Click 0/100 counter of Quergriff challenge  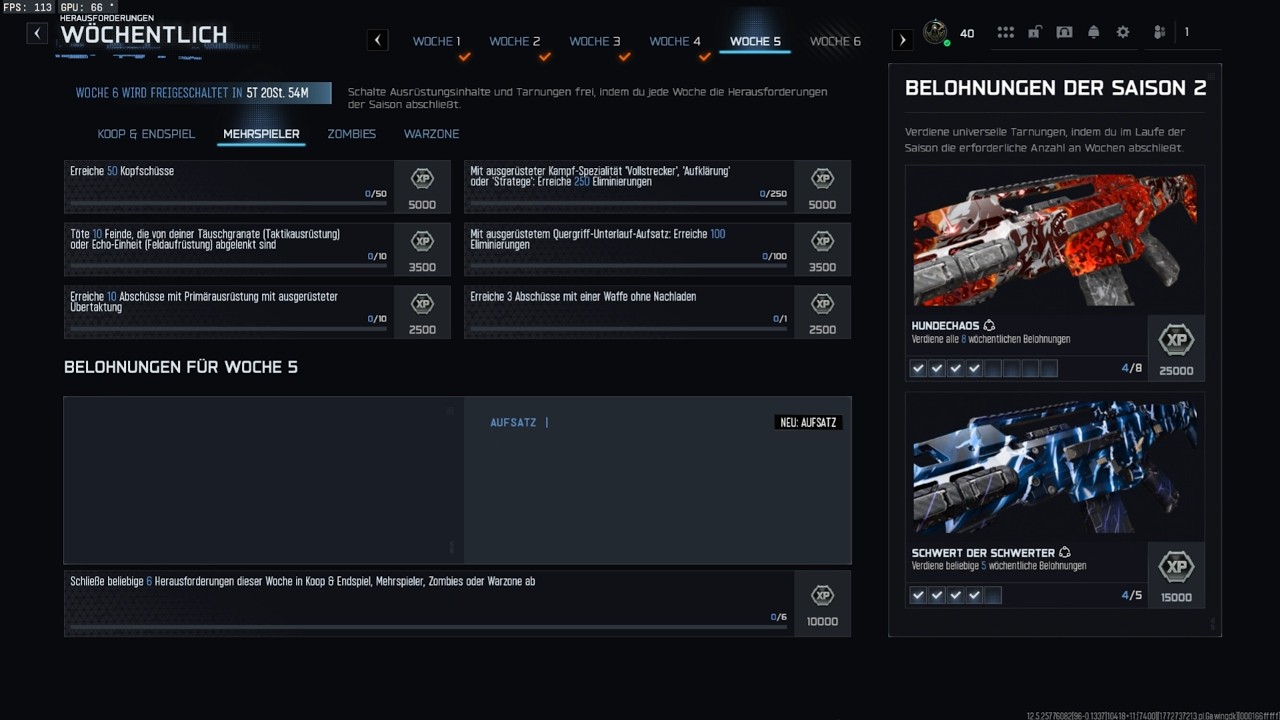coord(774,257)
